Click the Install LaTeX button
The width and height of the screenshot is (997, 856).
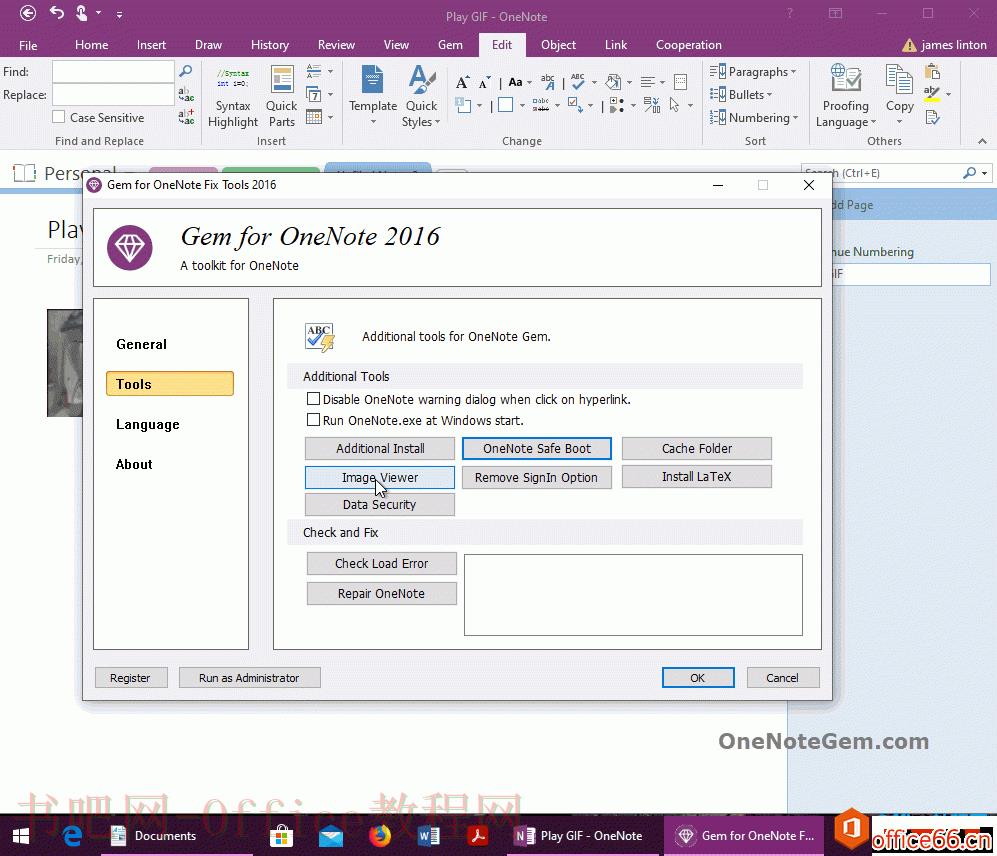697,477
